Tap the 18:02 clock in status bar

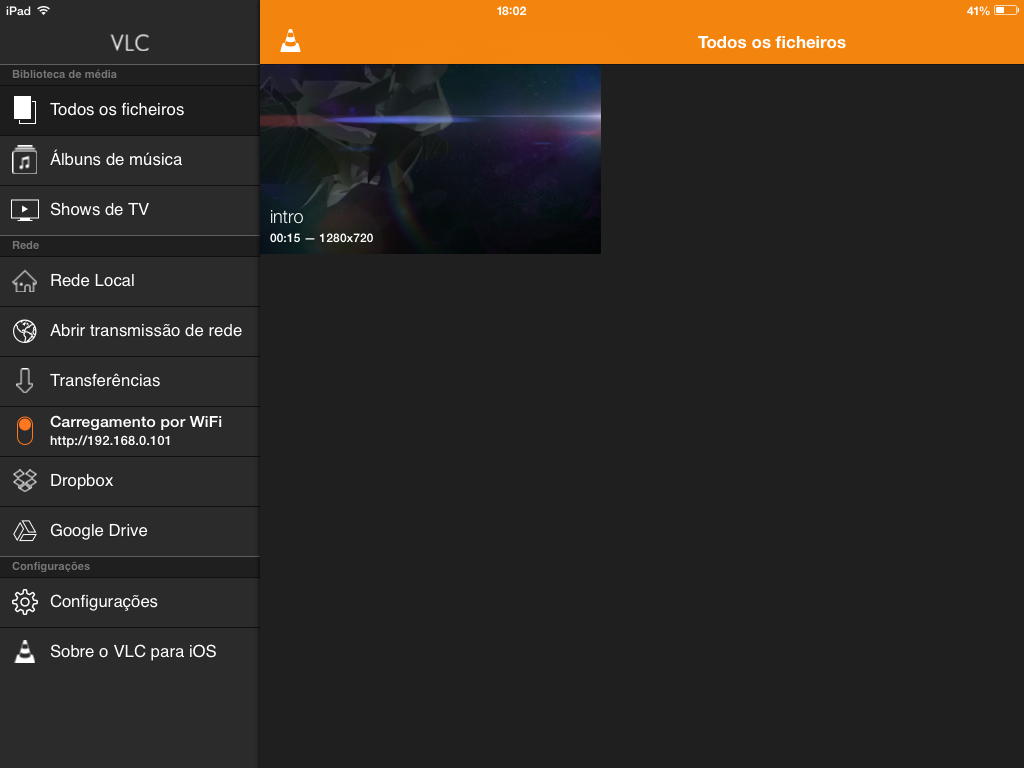pos(511,10)
